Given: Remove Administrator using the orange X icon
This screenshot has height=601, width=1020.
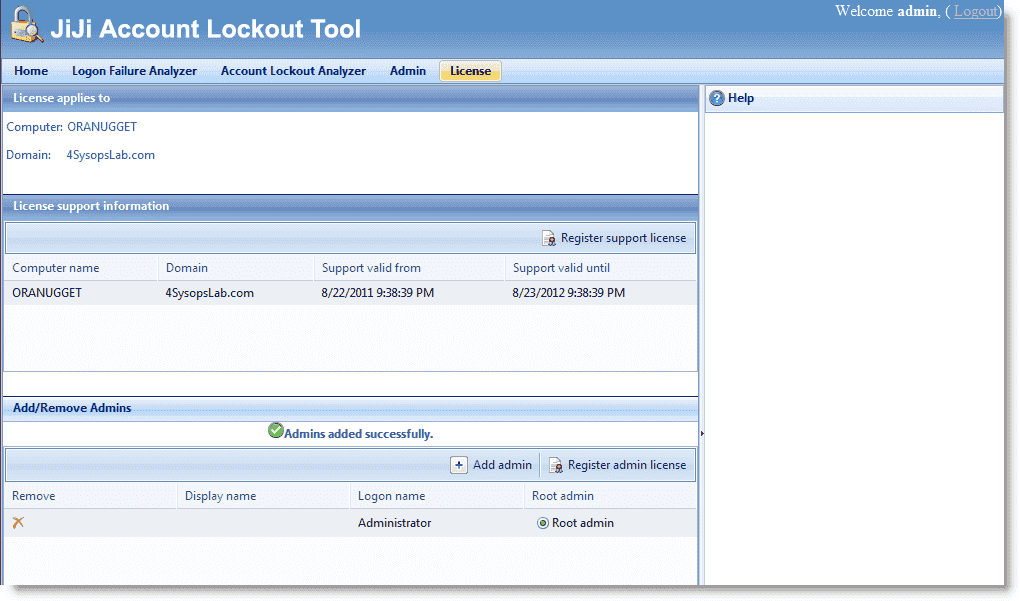Looking at the screenshot, I should point(18,522).
